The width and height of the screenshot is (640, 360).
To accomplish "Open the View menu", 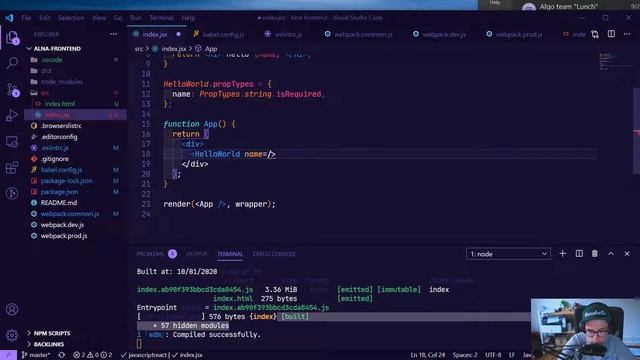I will coord(99,18).
